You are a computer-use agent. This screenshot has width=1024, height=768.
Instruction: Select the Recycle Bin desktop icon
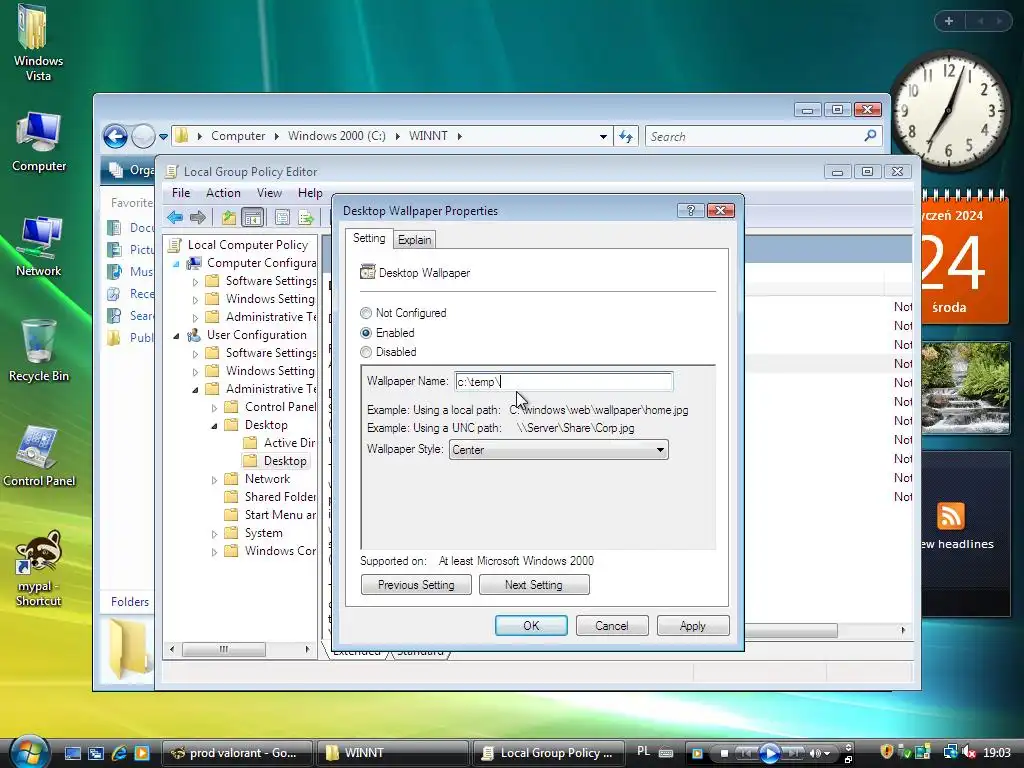[x=39, y=351]
